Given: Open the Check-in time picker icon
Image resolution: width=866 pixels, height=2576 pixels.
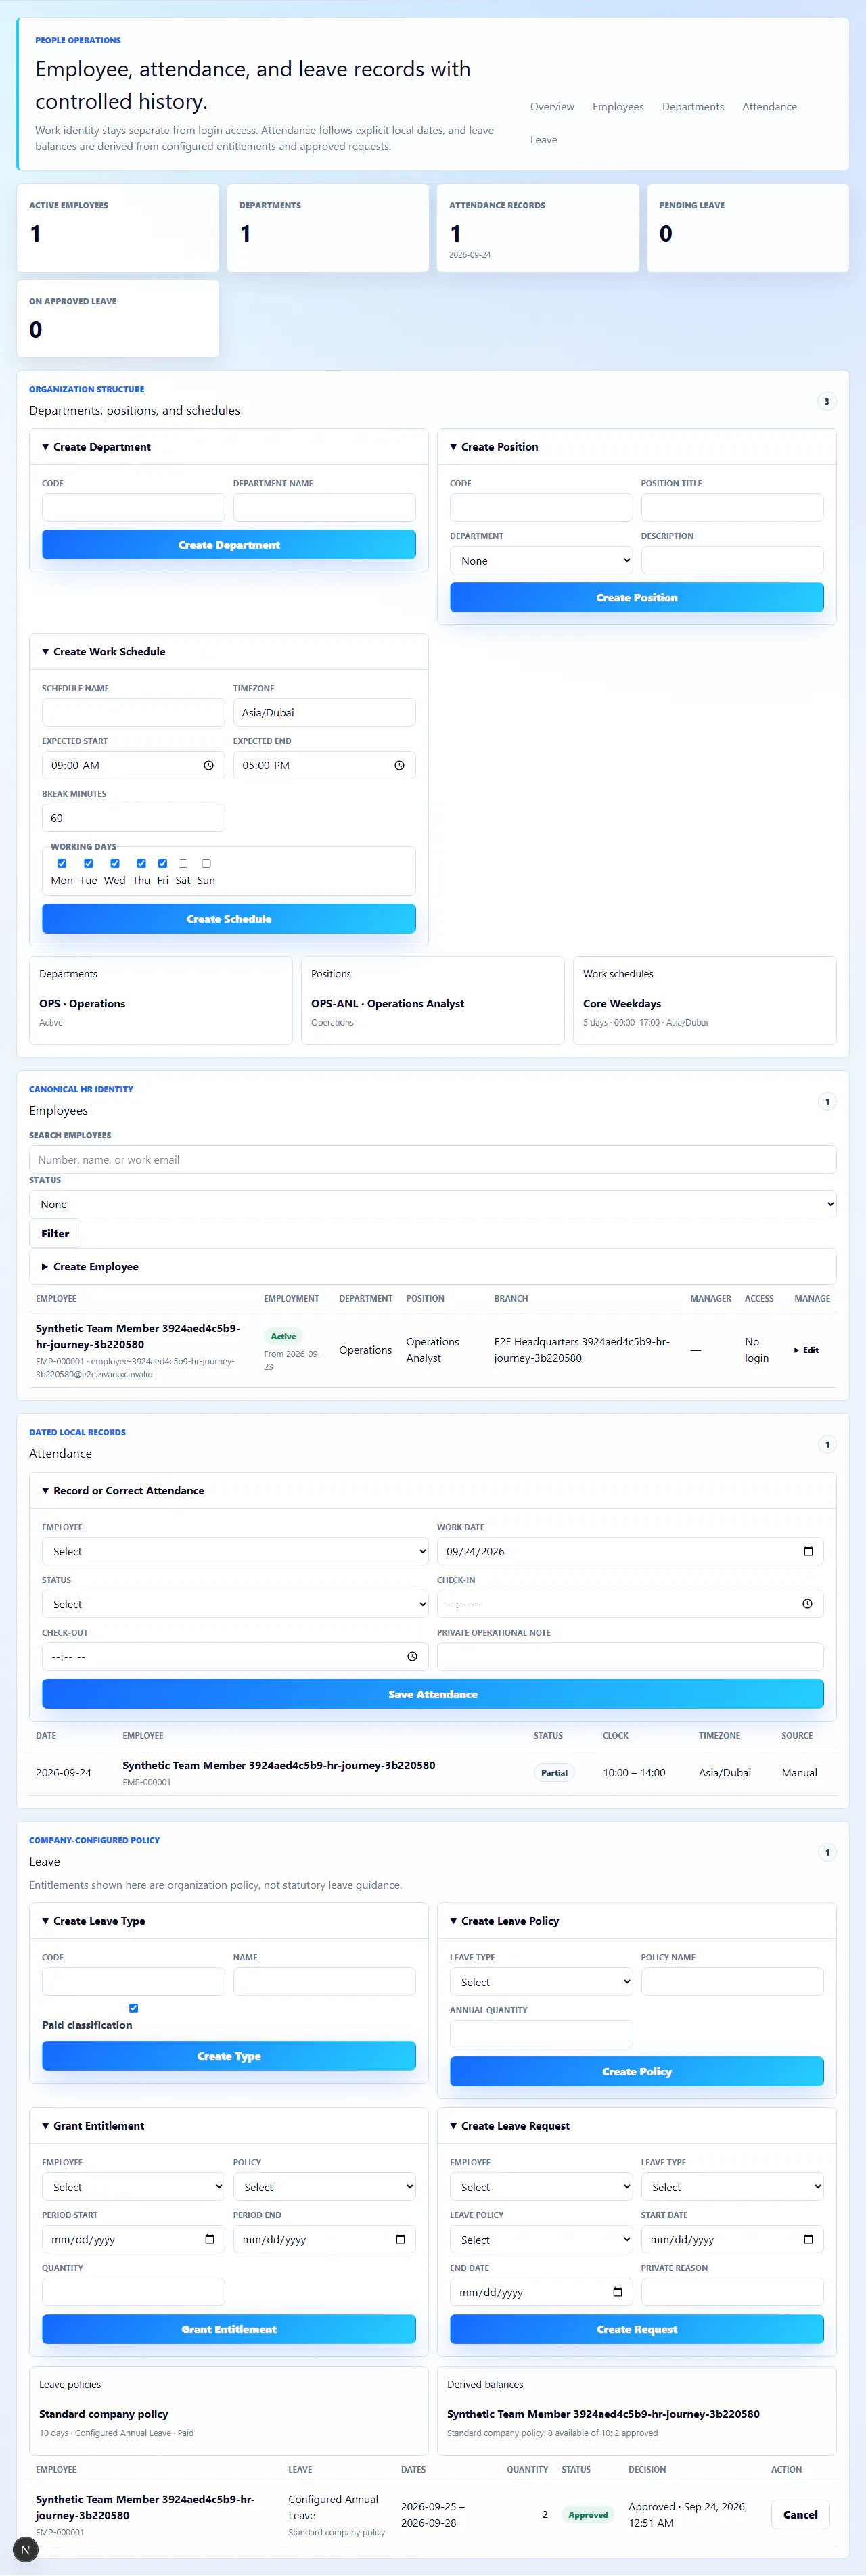Looking at the screenshot, I should point(807,1604).
